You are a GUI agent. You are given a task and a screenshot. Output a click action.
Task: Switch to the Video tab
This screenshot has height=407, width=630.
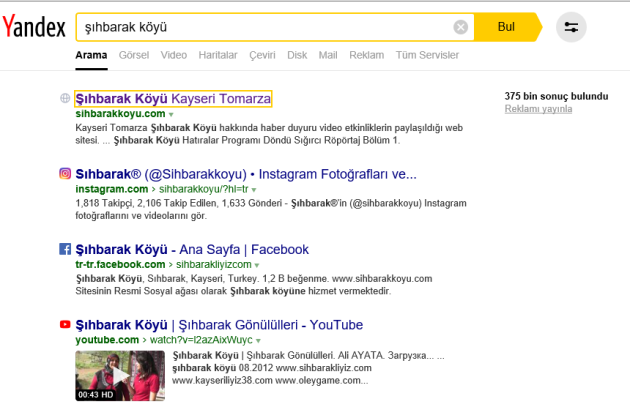click(x=174, y=55)
